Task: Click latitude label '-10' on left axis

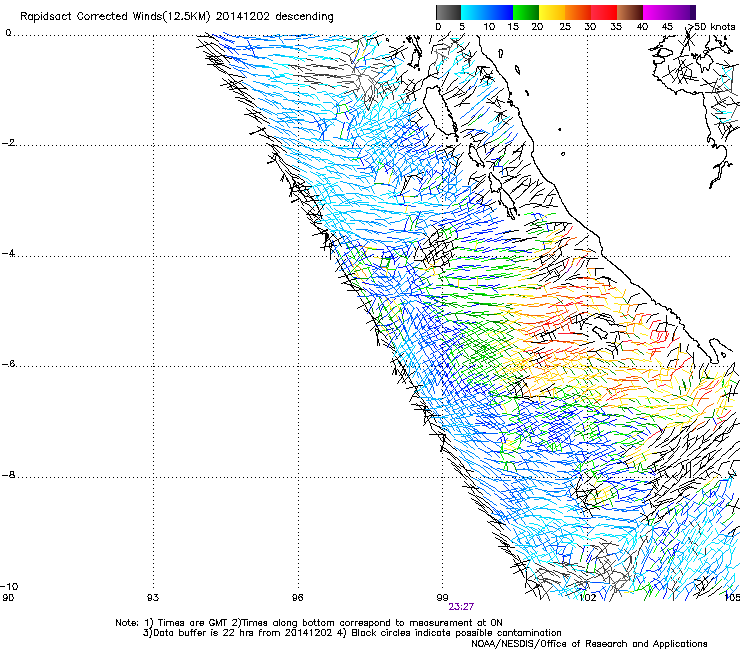Action: [x=9, y=587]
